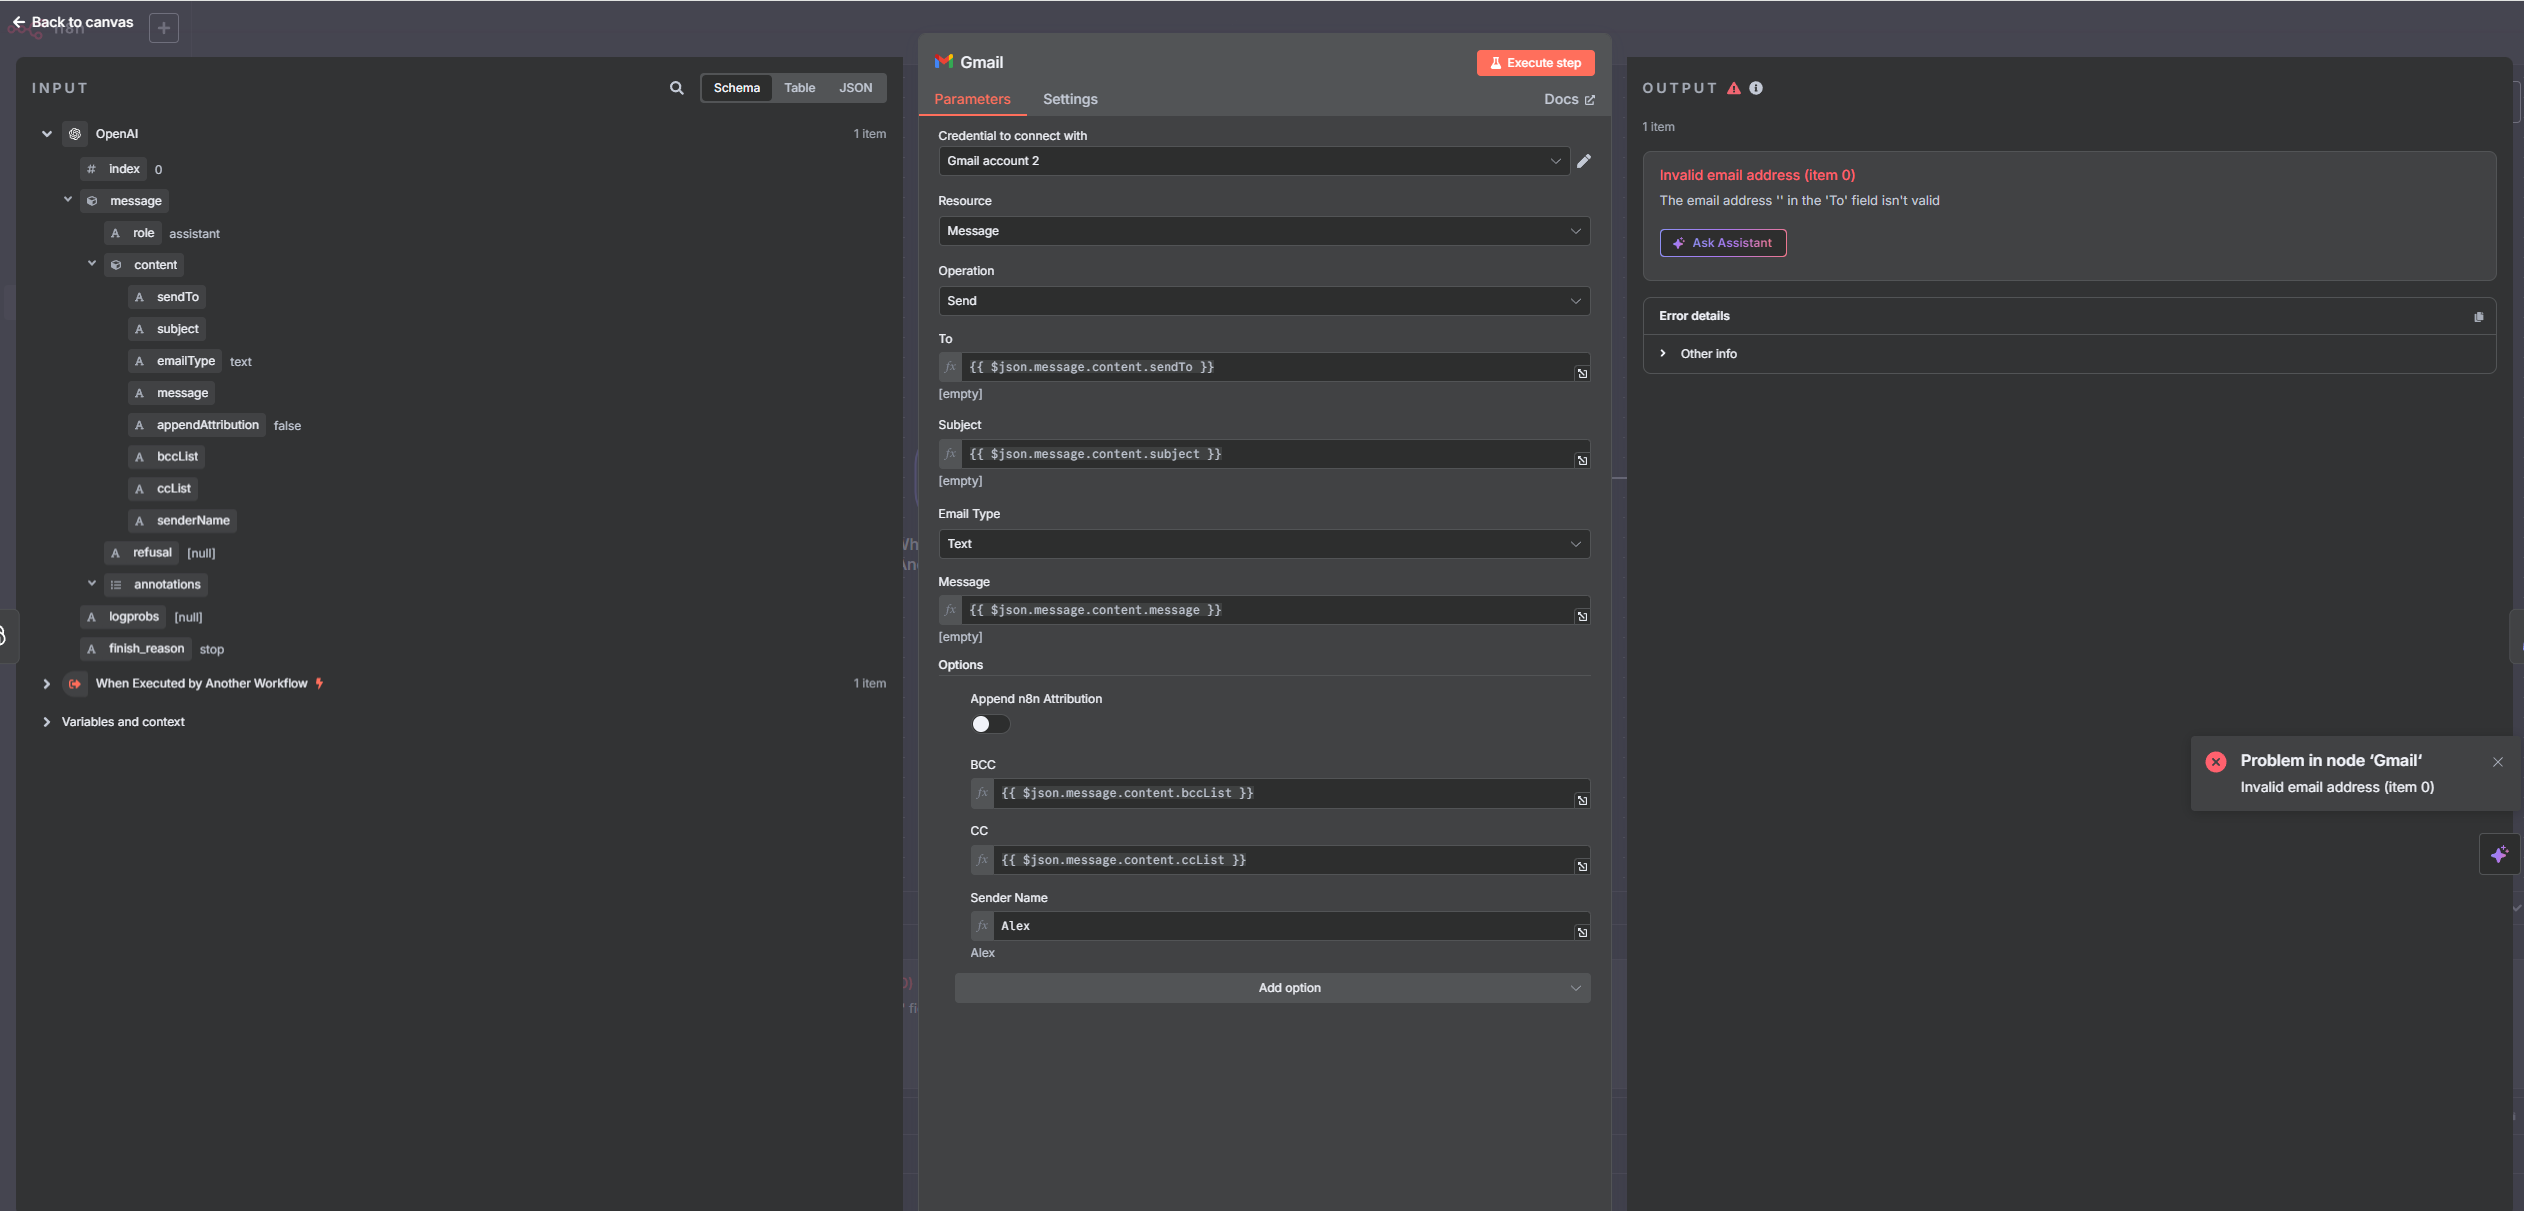Select the emailType schema field
Image resolution: width=2524 pixels, height=1211 pixels.
pos(176,361)
